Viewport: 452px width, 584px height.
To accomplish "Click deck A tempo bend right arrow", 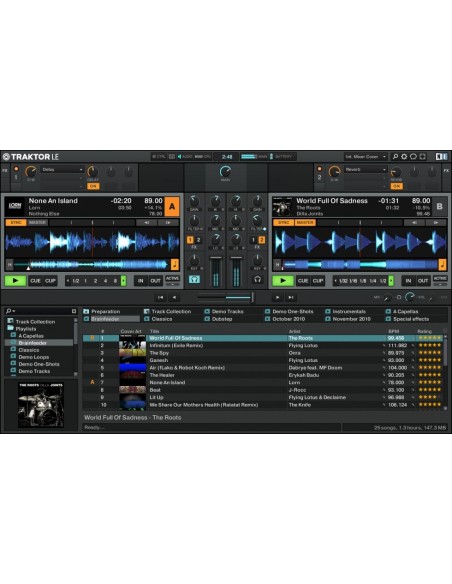I will pos(168,223).
